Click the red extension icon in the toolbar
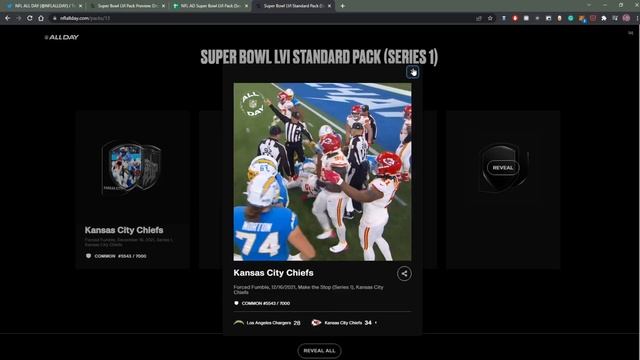The height and width of the screenshot is (360, 640). click(x=515, y=18)
